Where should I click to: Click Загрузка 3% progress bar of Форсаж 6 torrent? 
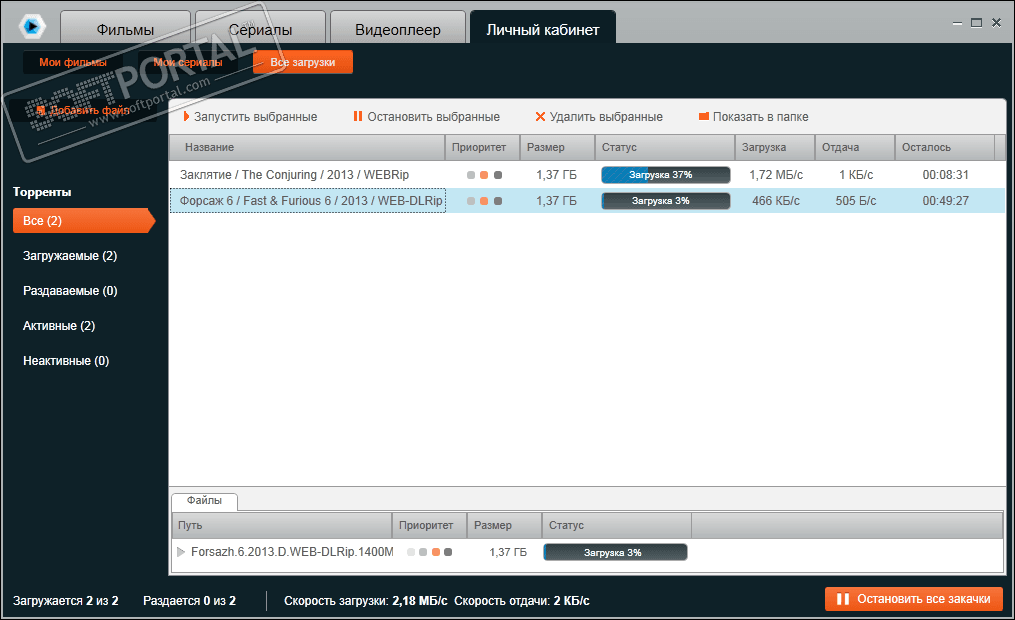pos(665,201)
